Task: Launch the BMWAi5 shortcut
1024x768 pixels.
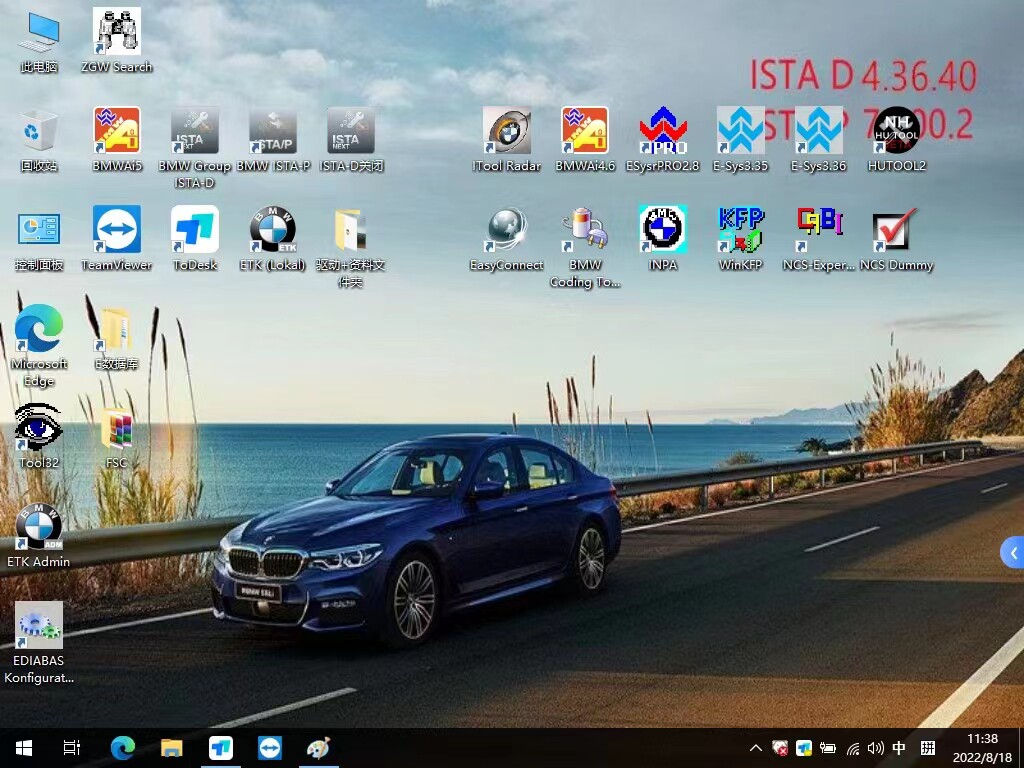Action: 116,140
